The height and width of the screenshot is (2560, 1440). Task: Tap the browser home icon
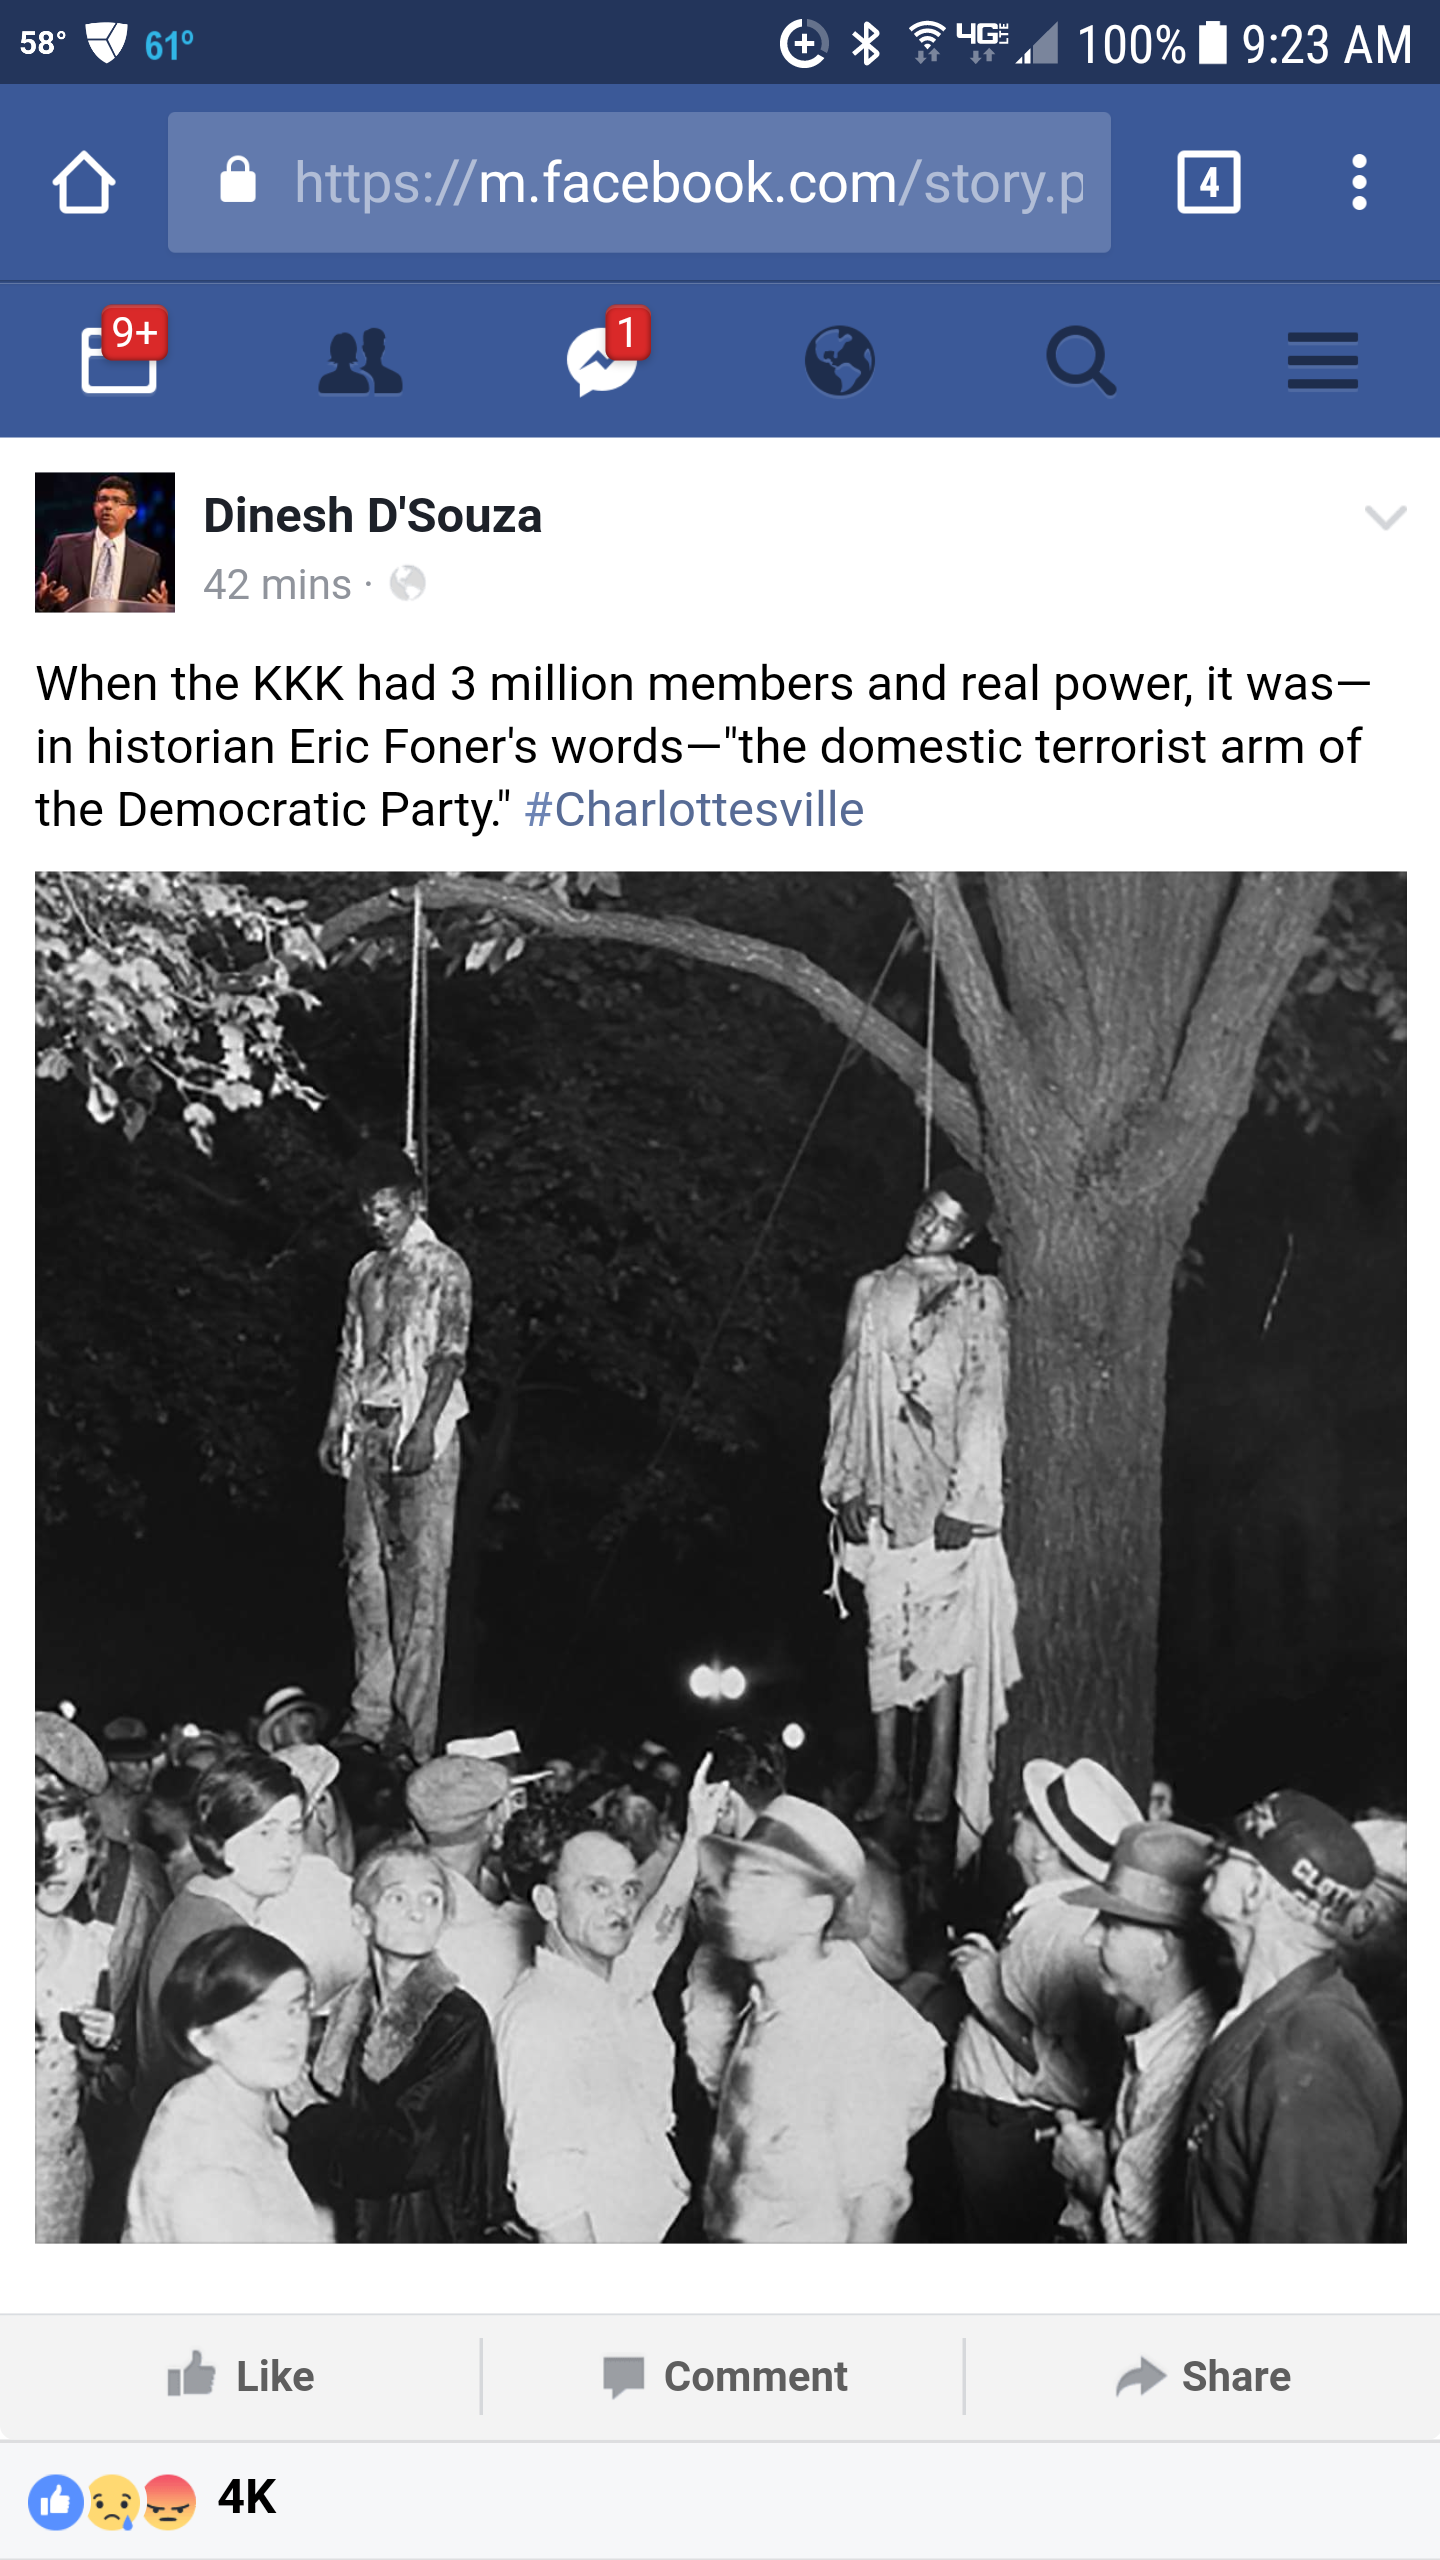84,182
